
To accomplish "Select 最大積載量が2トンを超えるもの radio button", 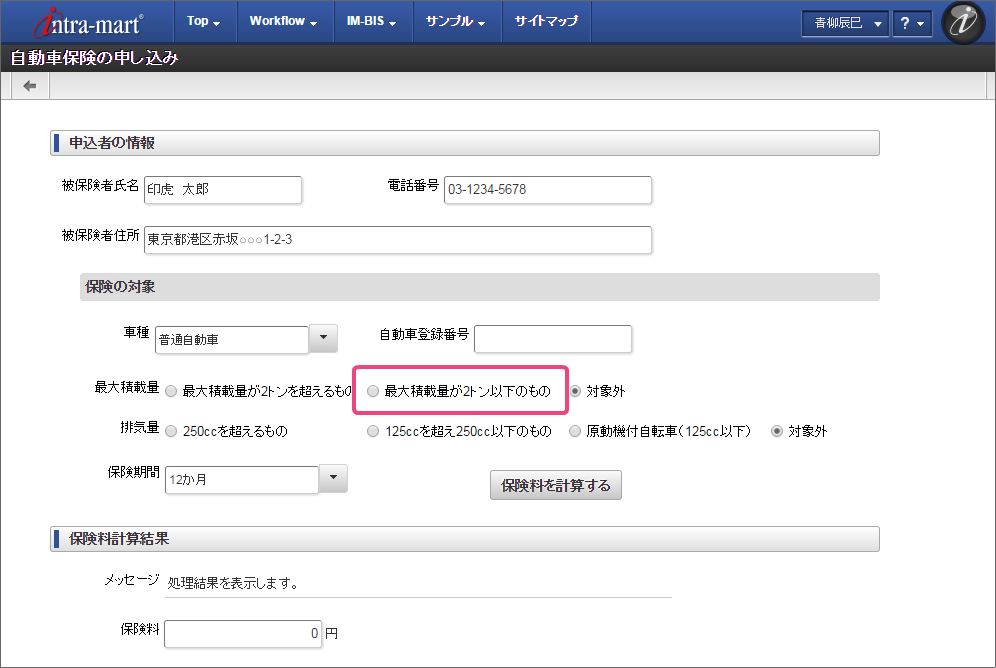I will pyautogui.click(x=172, y=391).
